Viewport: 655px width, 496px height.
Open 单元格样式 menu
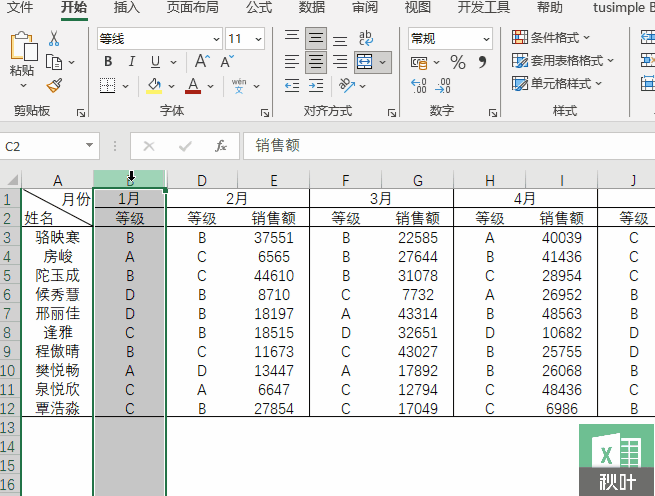[x=557, y=84]
